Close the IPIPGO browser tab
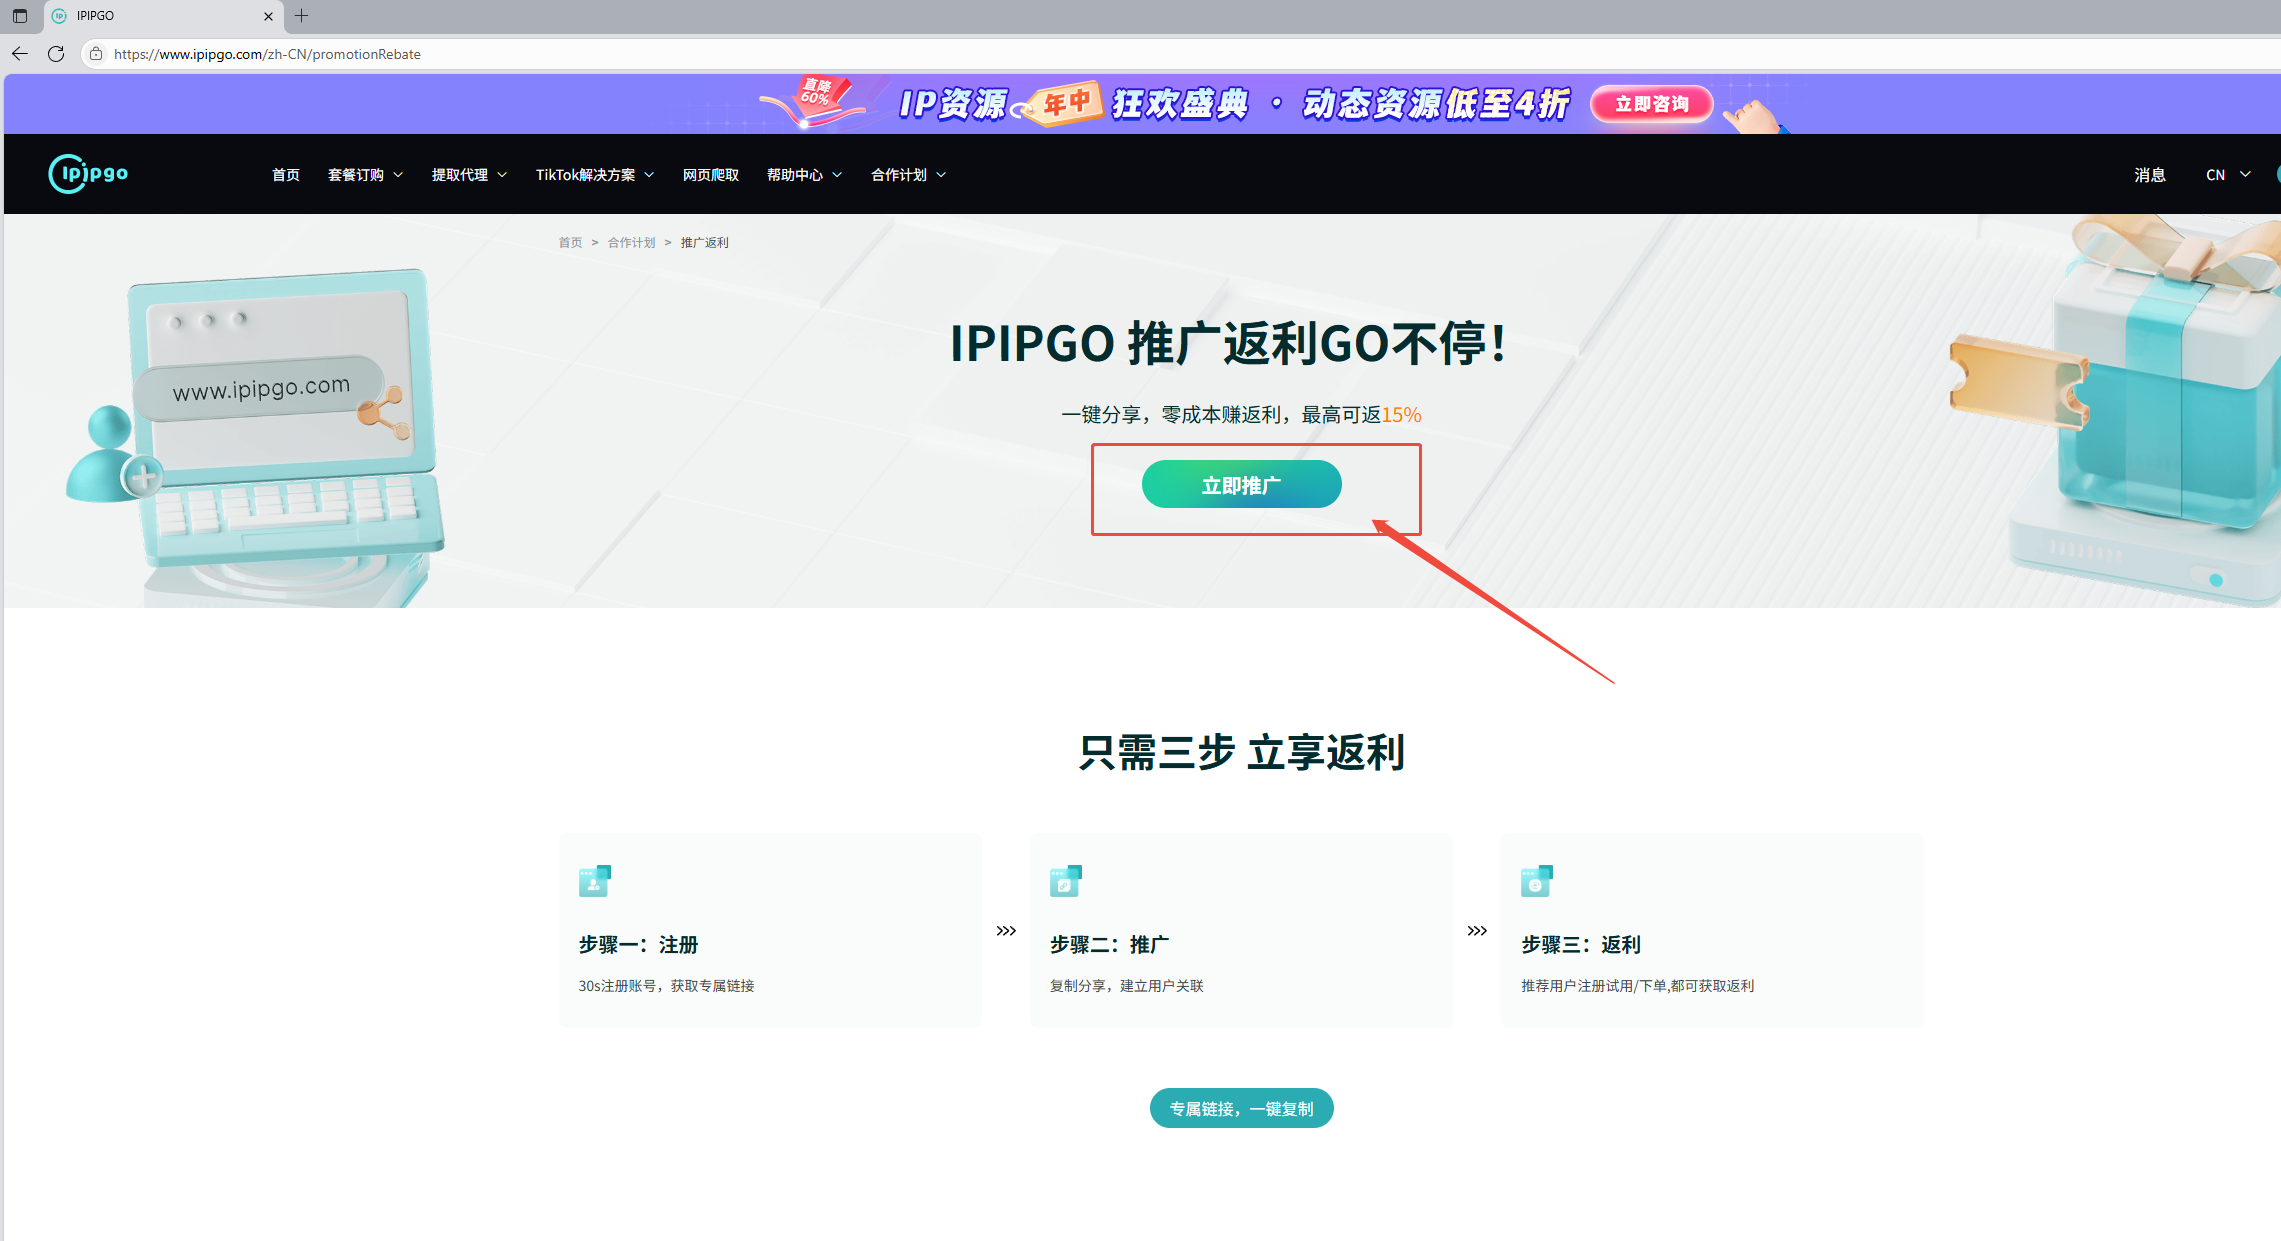 pyautogui.click(x=268, y=16)
